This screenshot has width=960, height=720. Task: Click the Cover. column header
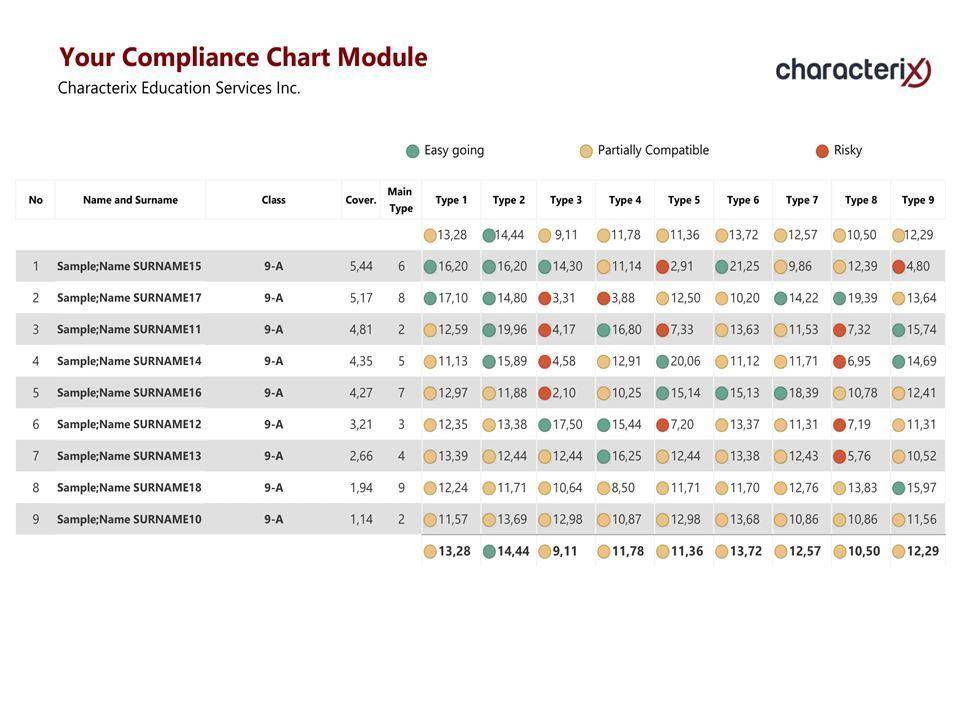[x=361, y=200]
